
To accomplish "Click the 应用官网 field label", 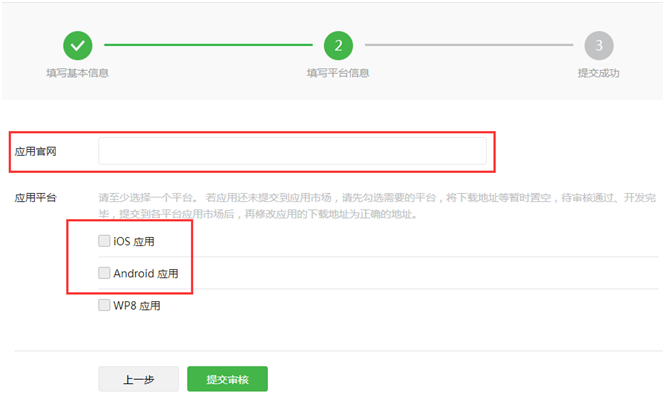I will click(x=34, y=151).
